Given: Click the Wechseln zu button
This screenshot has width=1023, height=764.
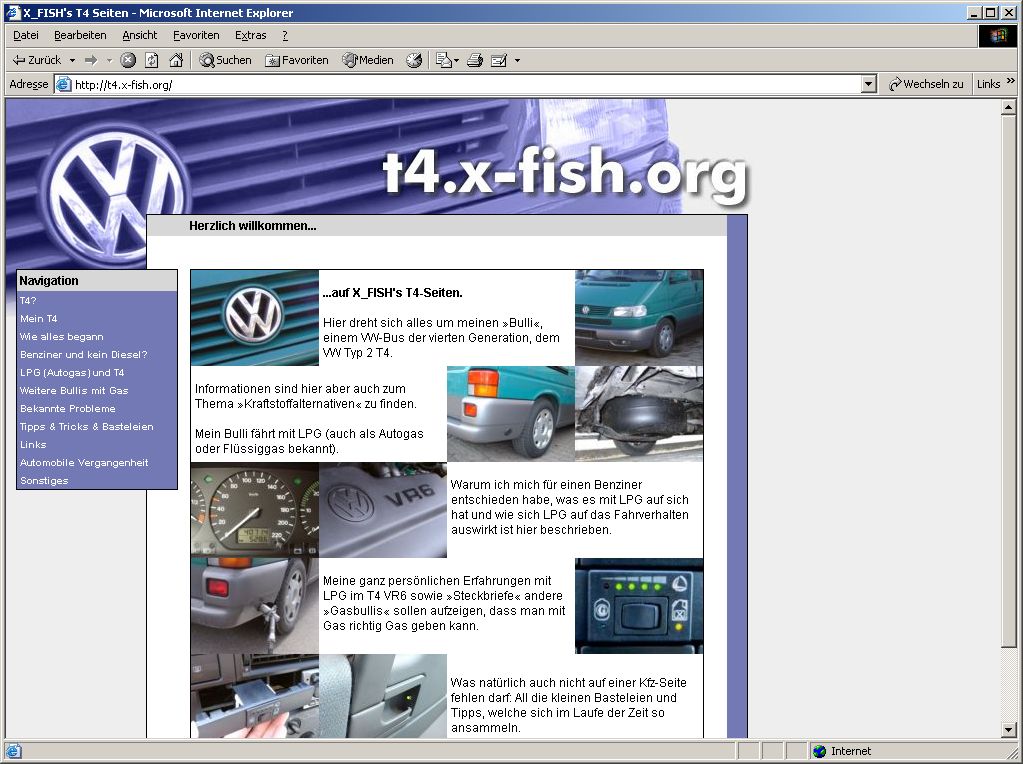Looking at the screenshot, I should pyautogui.click(x=926, y=84).
